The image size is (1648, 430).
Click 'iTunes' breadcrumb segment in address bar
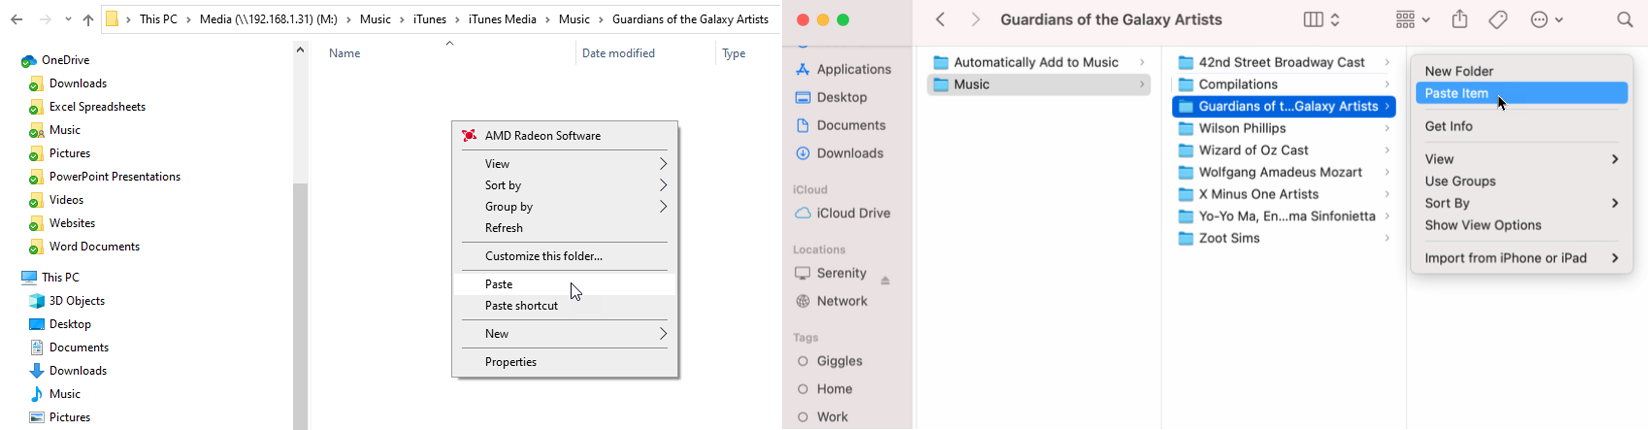430,19
